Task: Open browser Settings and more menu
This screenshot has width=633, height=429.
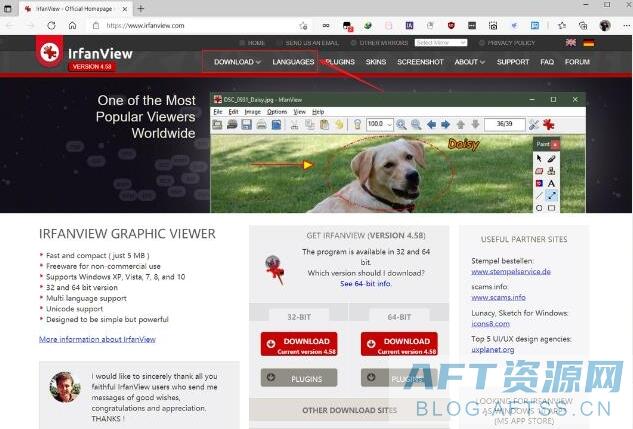Action: click(626, 26)
